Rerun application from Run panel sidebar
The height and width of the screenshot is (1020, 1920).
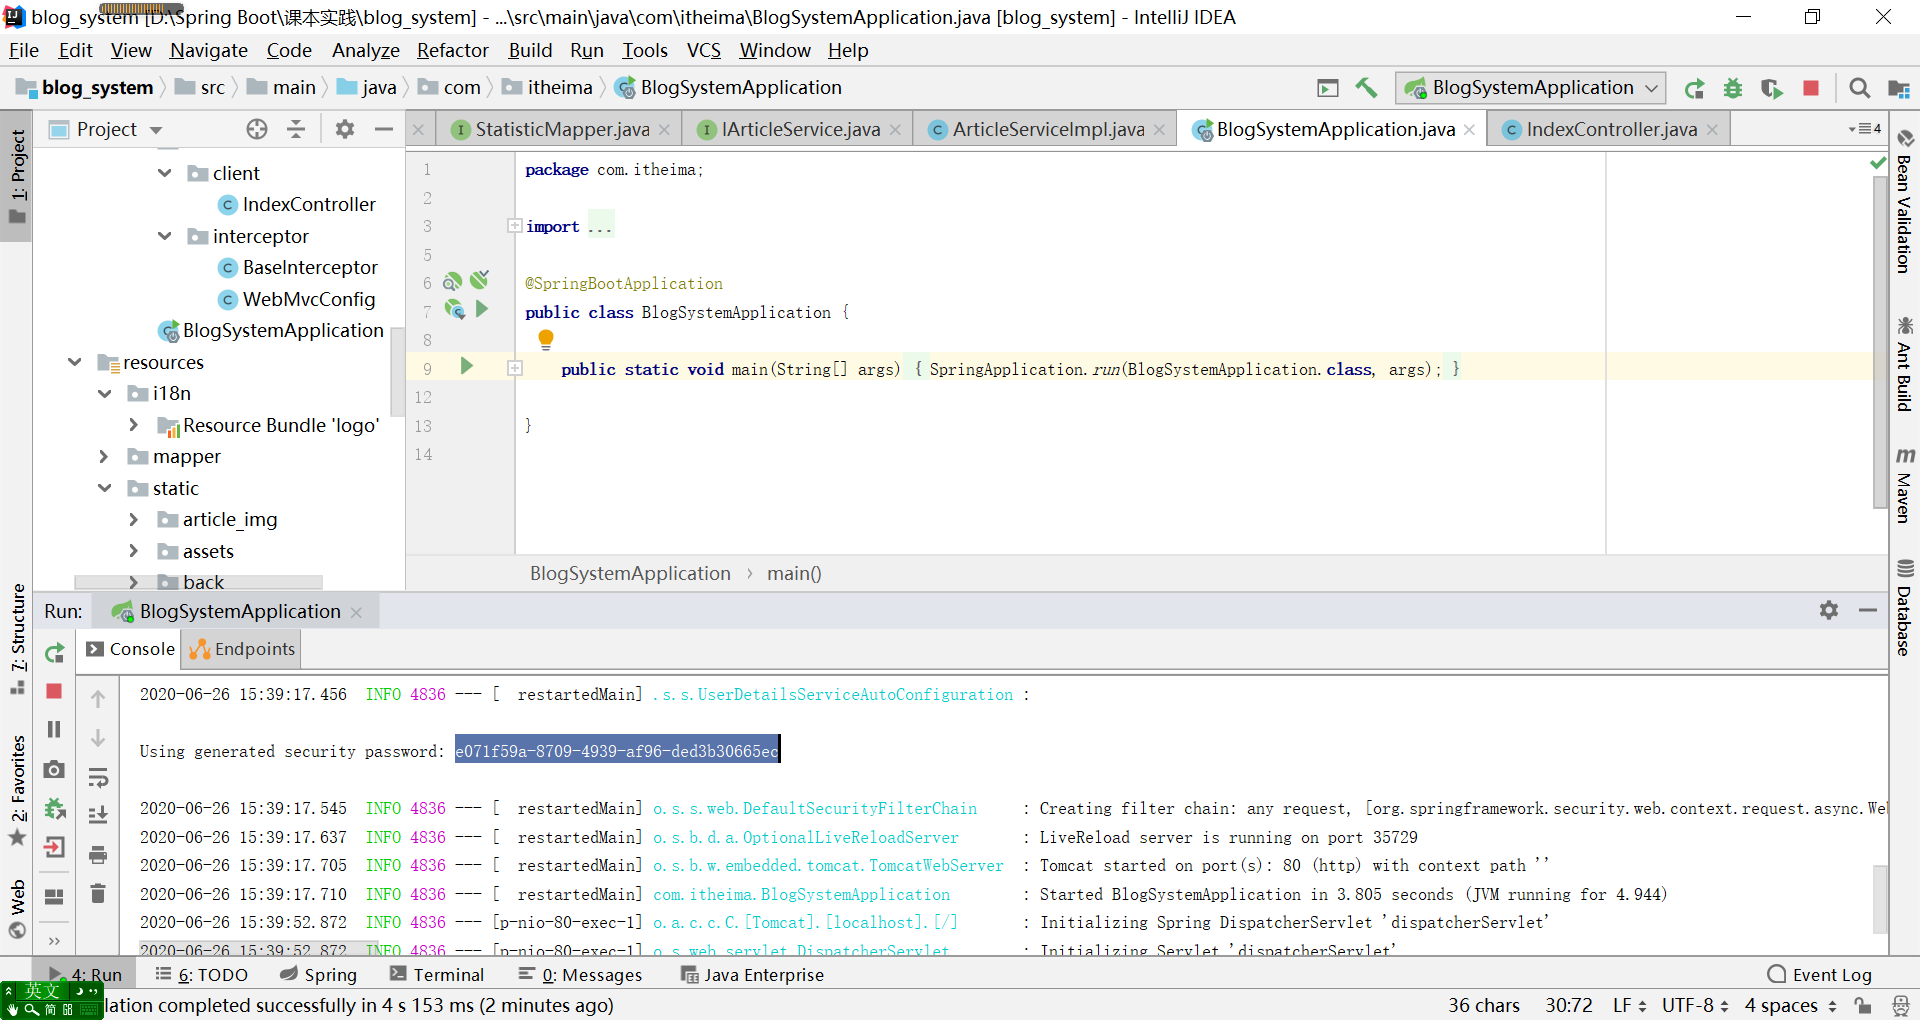tap(54, 653)
